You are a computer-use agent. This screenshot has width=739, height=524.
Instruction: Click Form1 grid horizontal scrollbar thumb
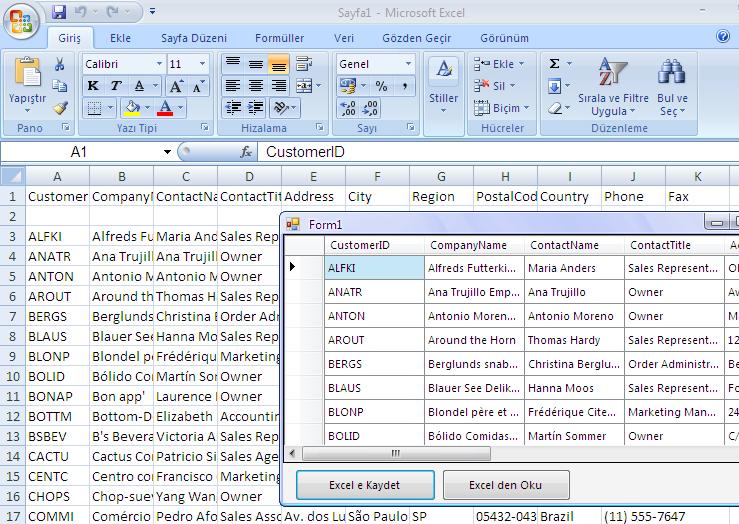[x=396, y=454]
